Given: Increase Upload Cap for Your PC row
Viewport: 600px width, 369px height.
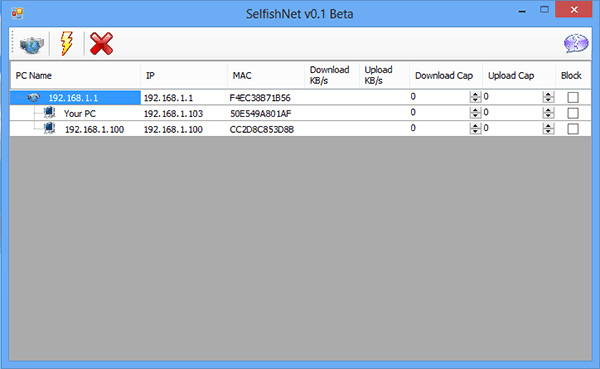Looking at the screenshot, I should coord(548,110).
